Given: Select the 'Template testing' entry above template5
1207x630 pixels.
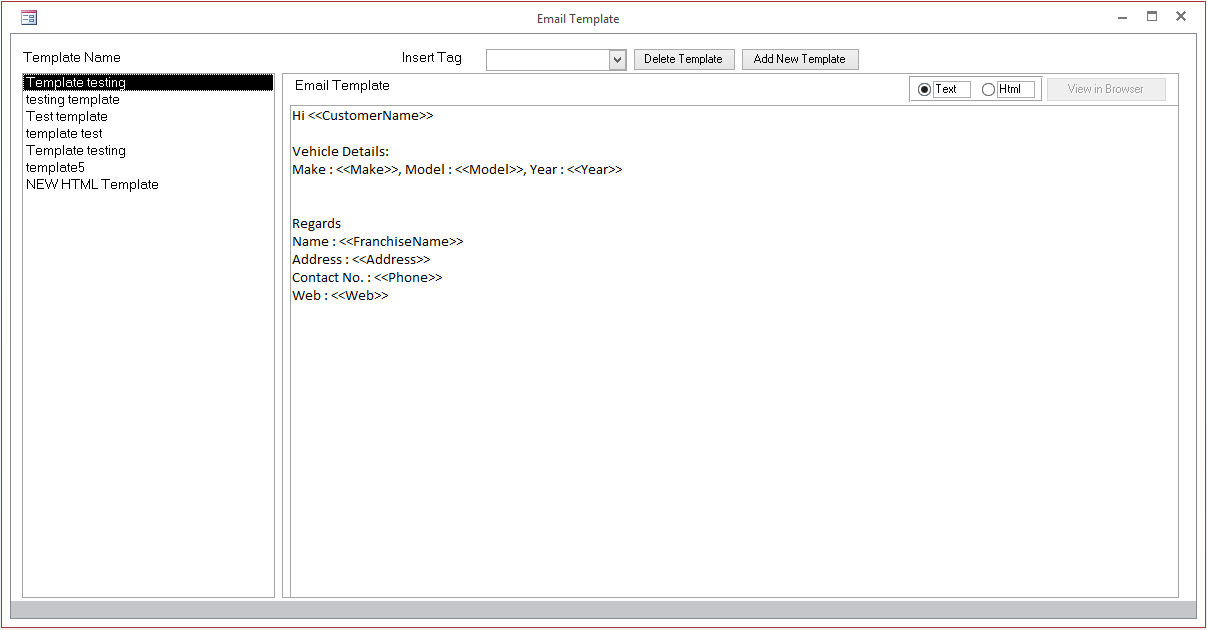Looking at the screenshot, I should [148, 151].
